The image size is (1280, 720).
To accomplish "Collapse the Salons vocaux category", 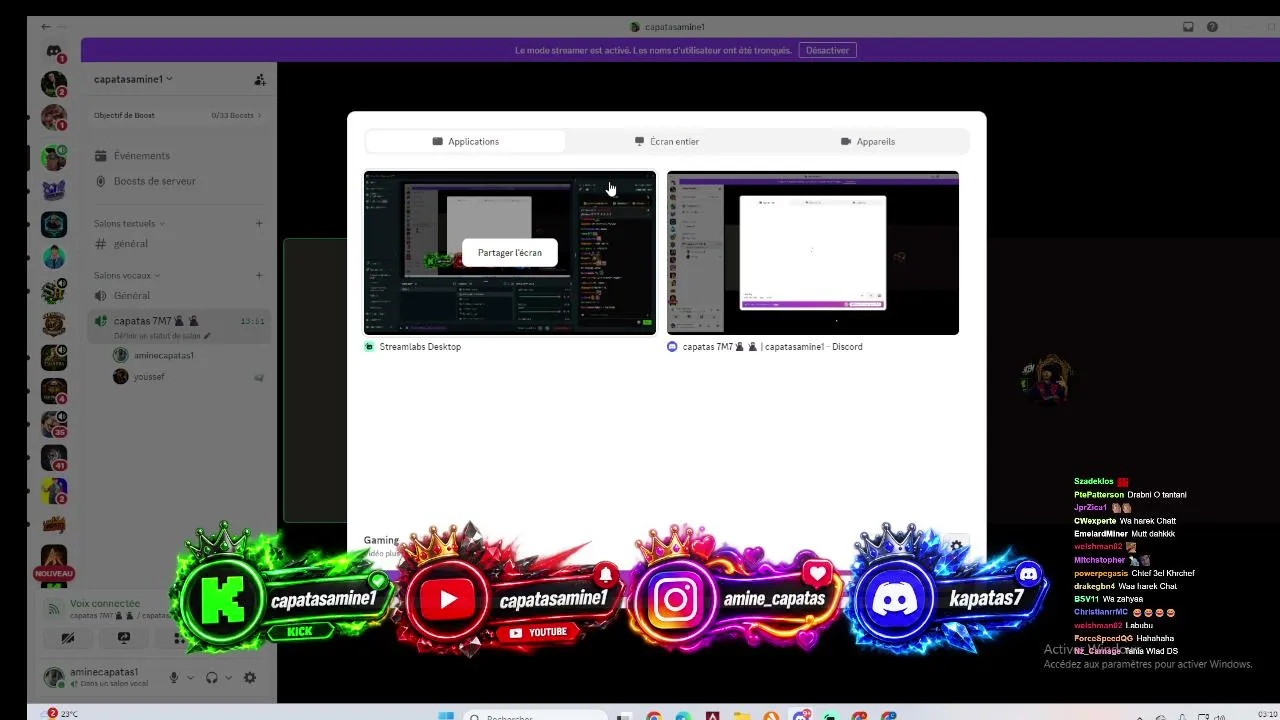I will point(127,276).
